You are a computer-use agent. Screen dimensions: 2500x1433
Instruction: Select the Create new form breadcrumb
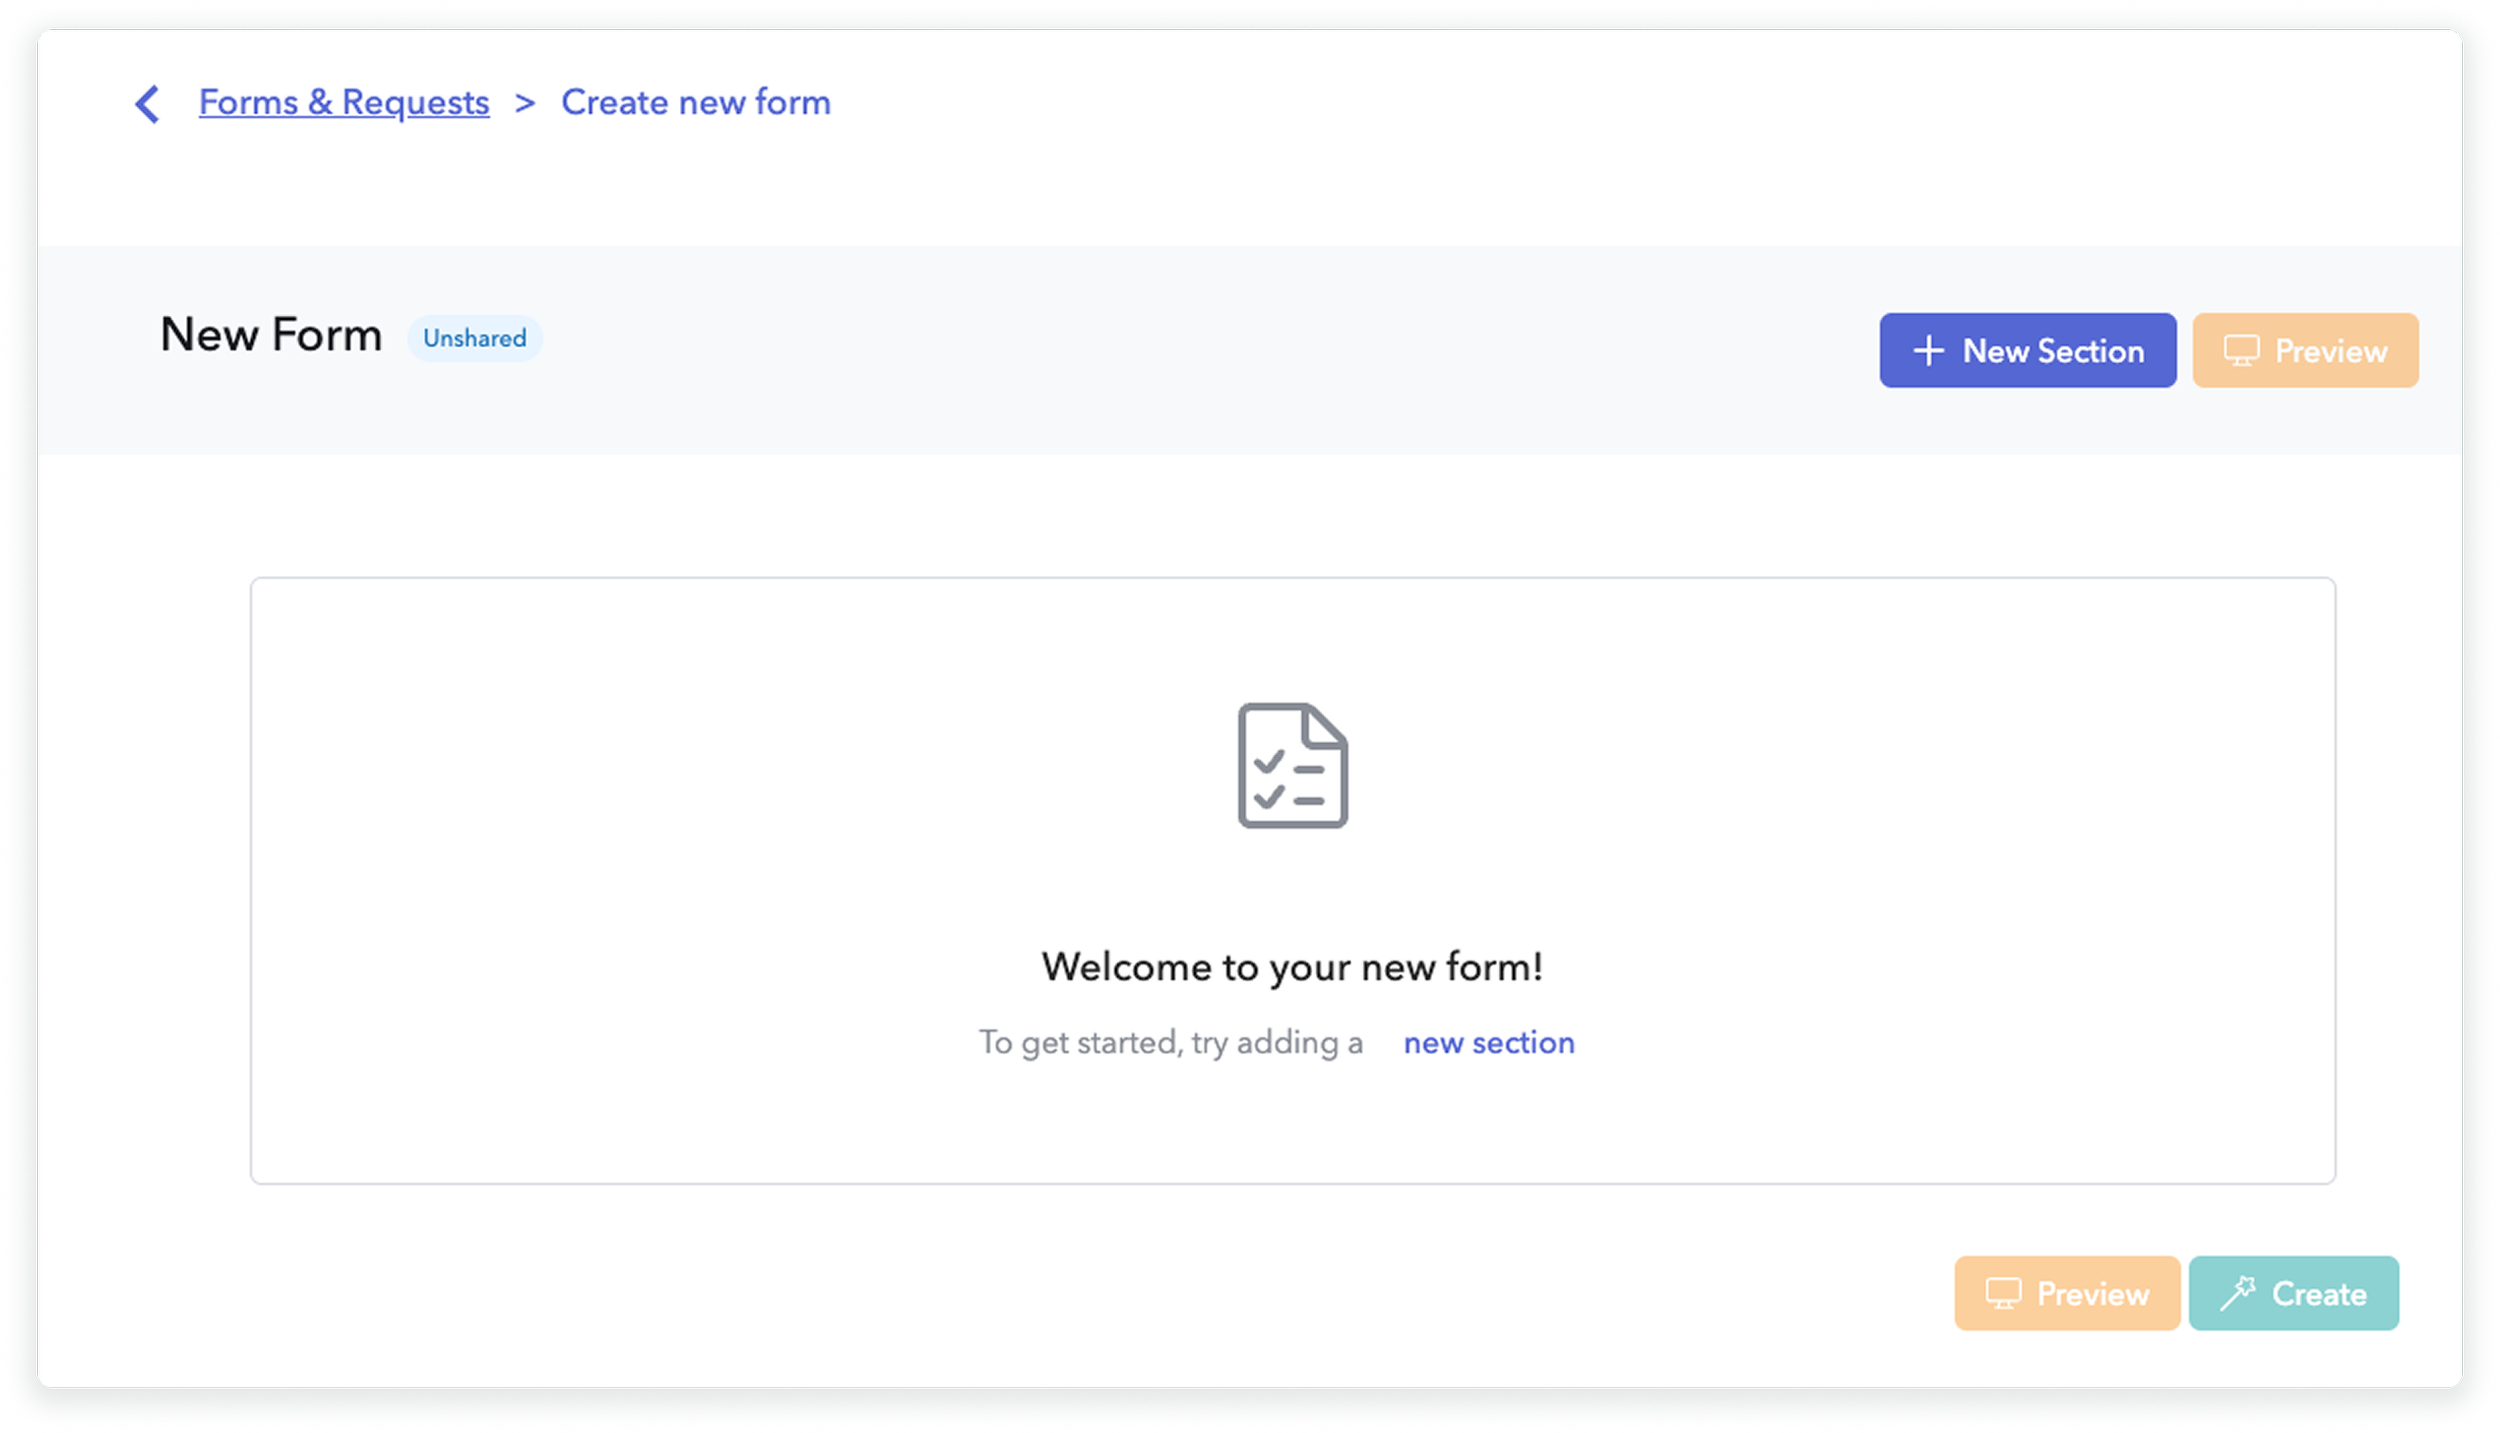click(695, 103)
